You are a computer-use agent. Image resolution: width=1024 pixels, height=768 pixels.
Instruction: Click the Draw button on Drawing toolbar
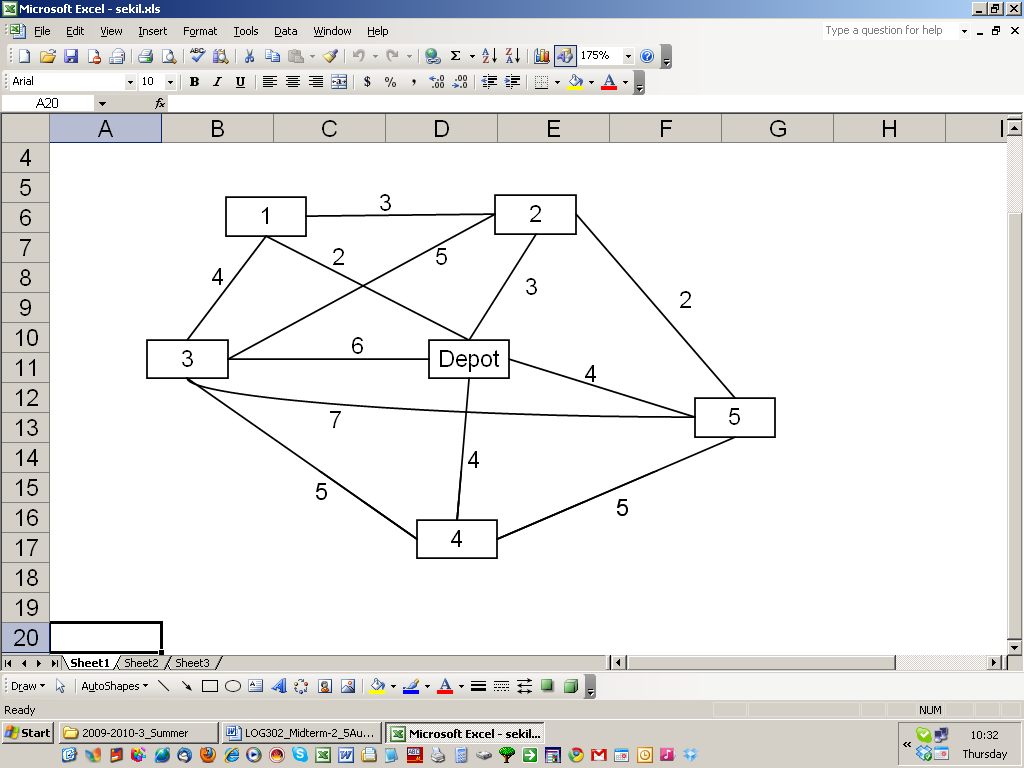click(x=27, y=686)
